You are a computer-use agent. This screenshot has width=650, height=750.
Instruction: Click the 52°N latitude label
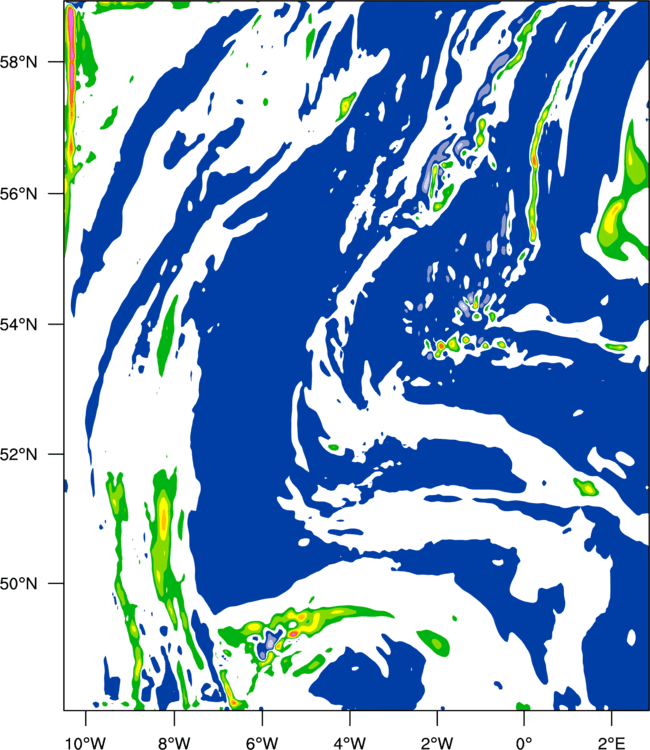18,454
